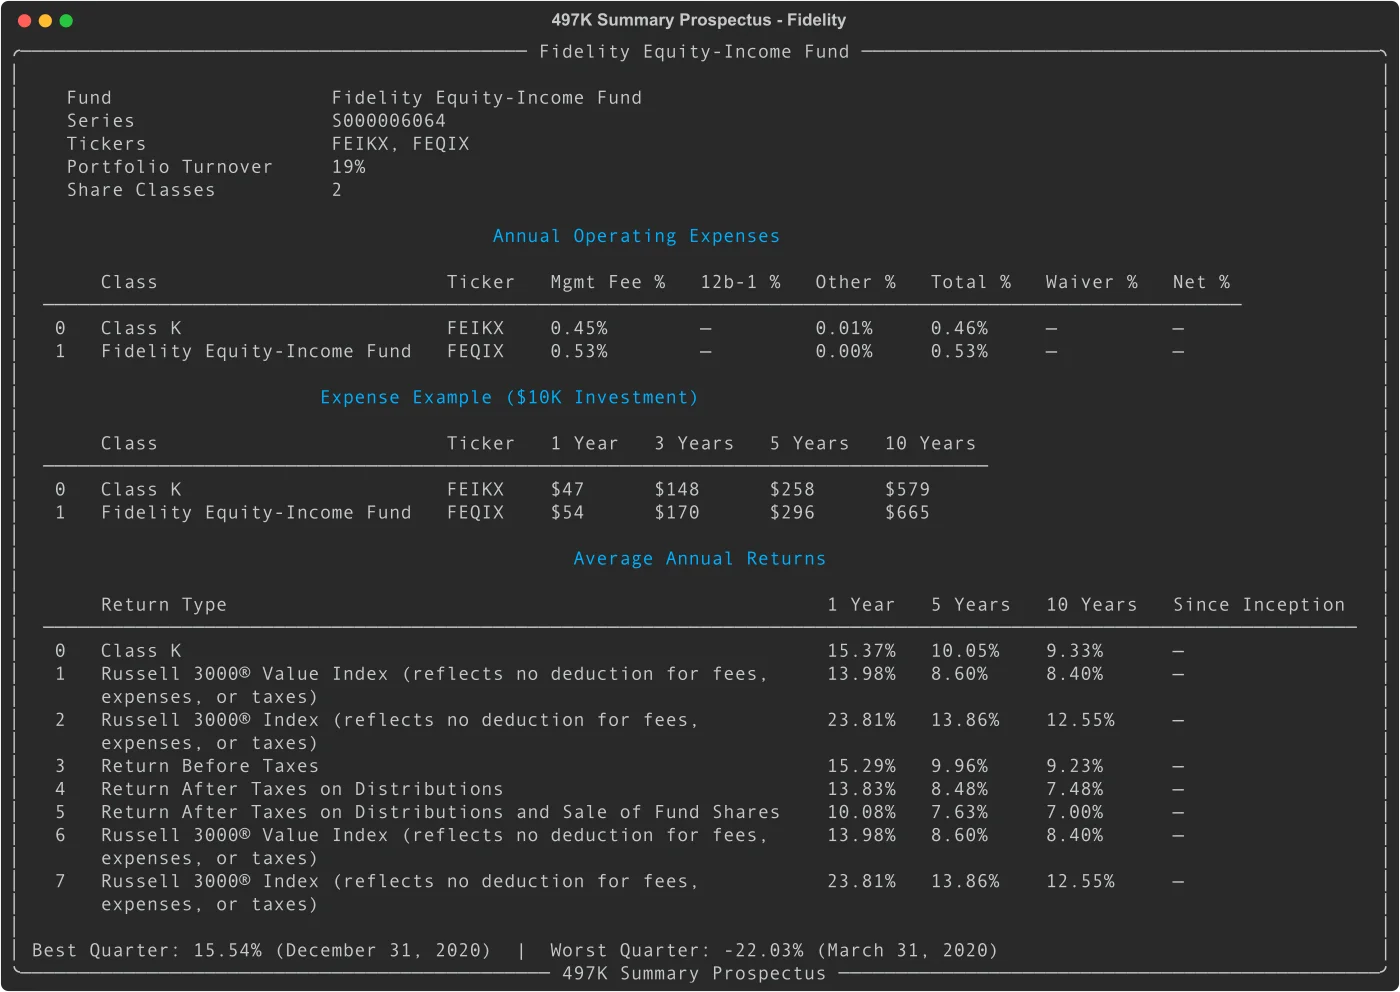Screen dimensions: 1400x992
Task: Select the $148 three-year cost
Action: tap(677, 489)
